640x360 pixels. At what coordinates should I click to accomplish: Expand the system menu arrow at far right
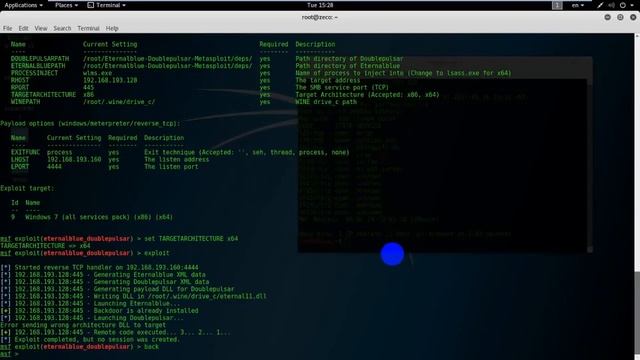(x=632, y=5)
